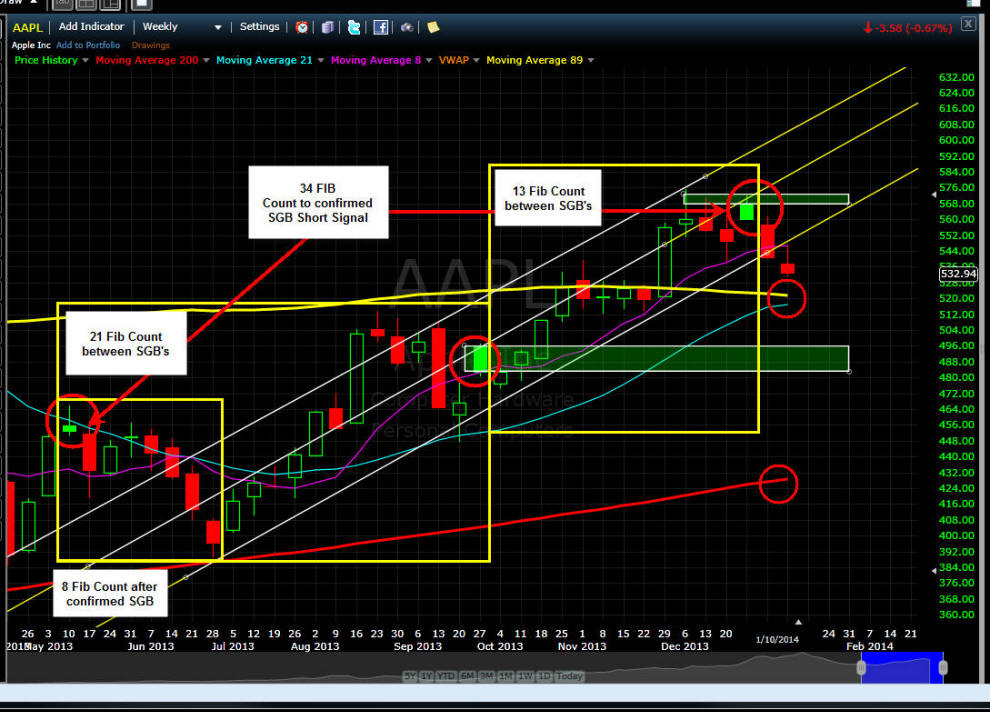Set range to 1Y
The height and width of the screenshot is (712, 990).
tap(427, 676)
